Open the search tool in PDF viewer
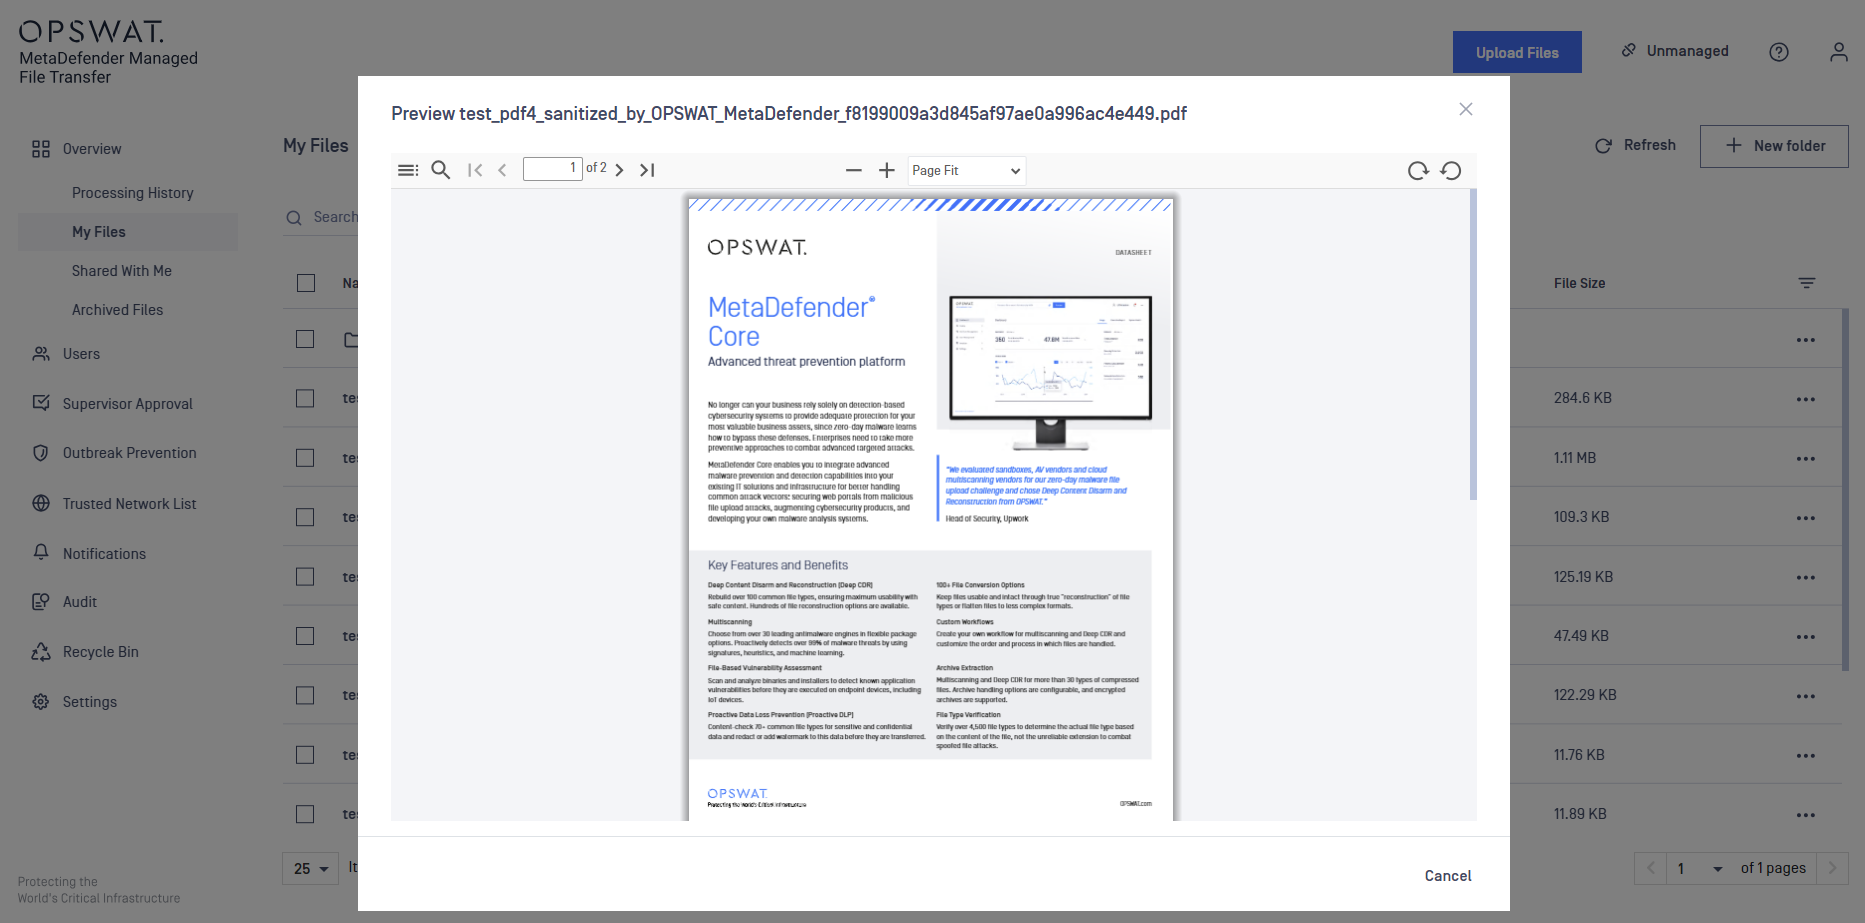Viewport: 1865px width, 923px height. click(x=440, y=170)
